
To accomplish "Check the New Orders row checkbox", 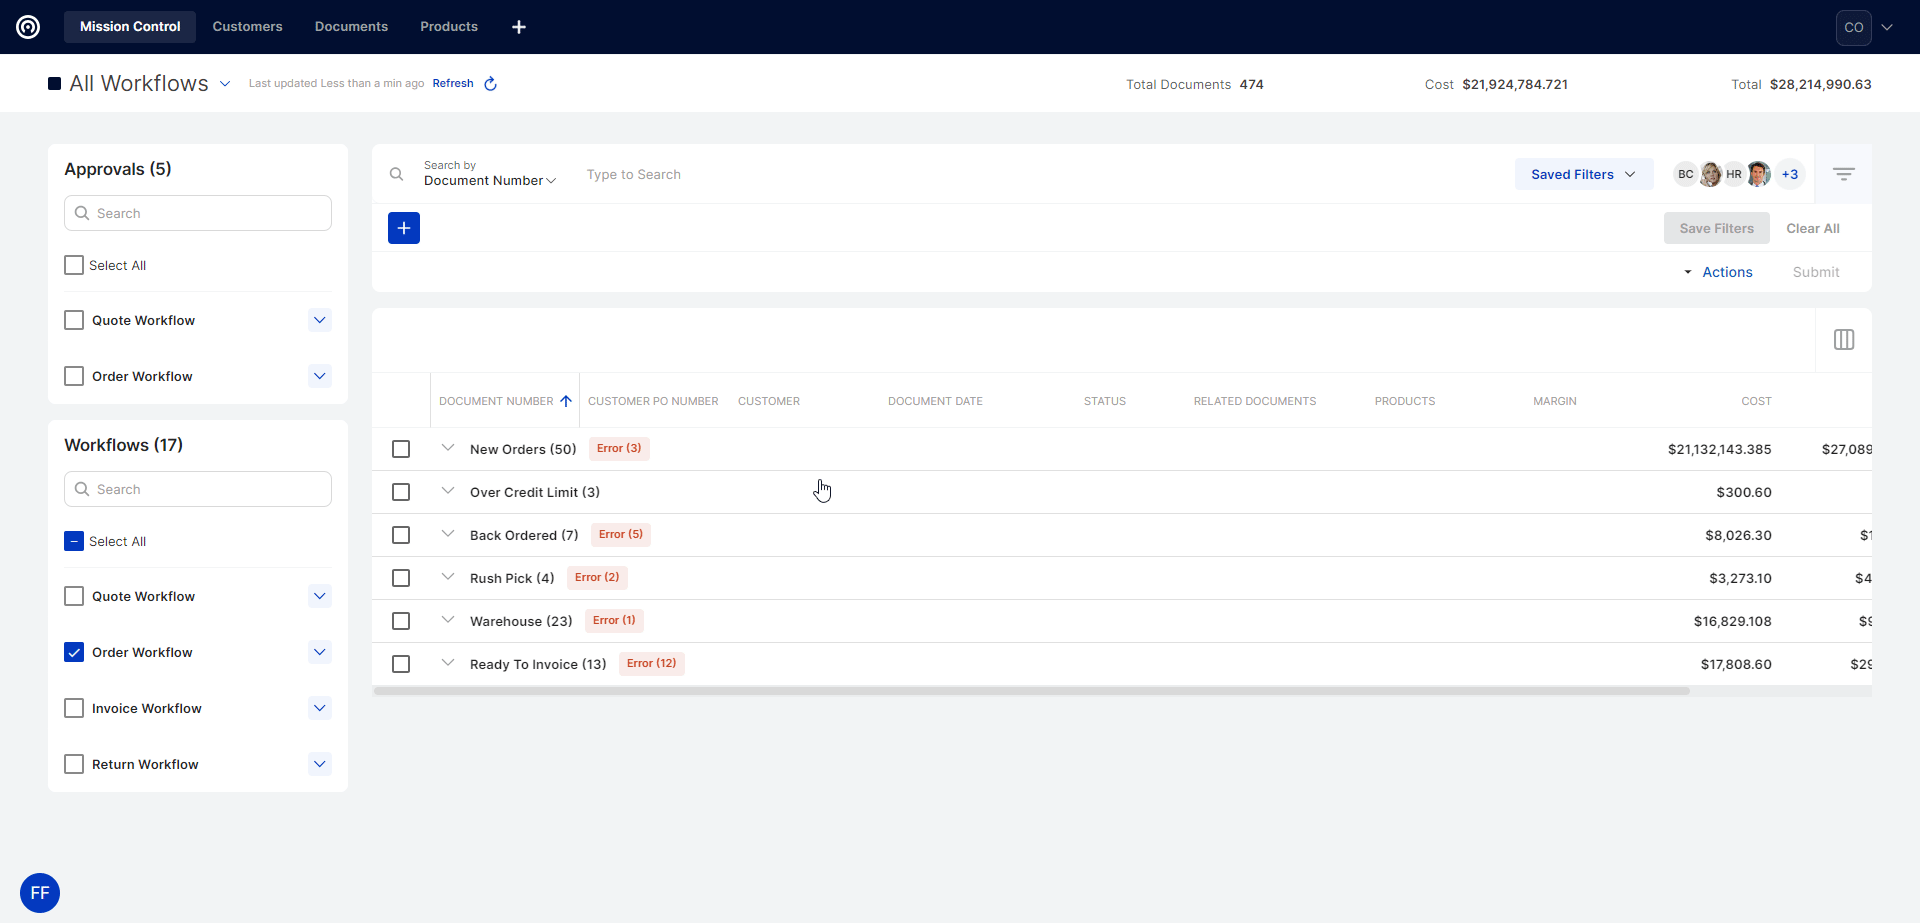I will pyautogui.click(x=401, y=449).
